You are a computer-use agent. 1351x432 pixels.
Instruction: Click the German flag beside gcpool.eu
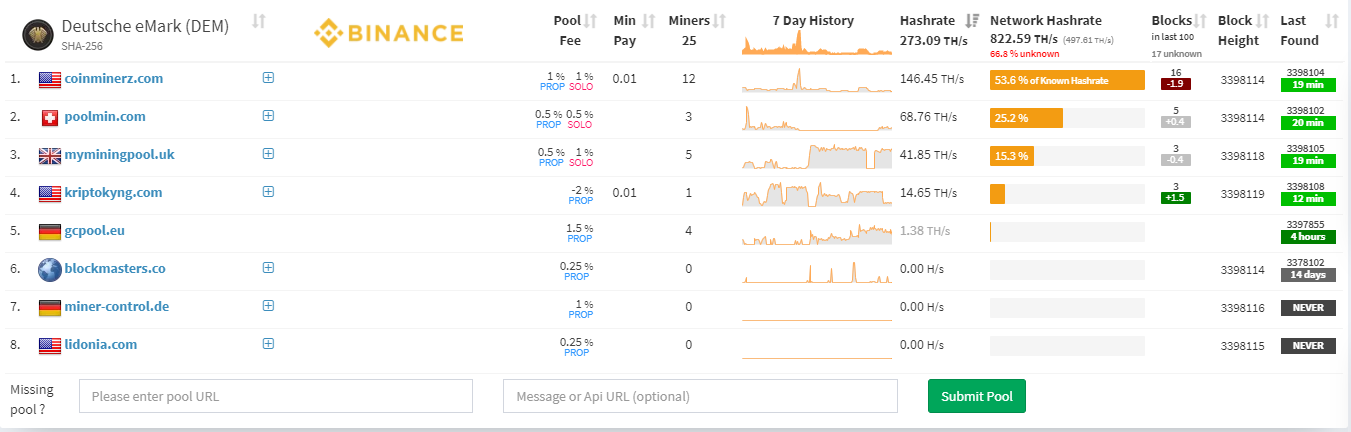coord(49,231)
